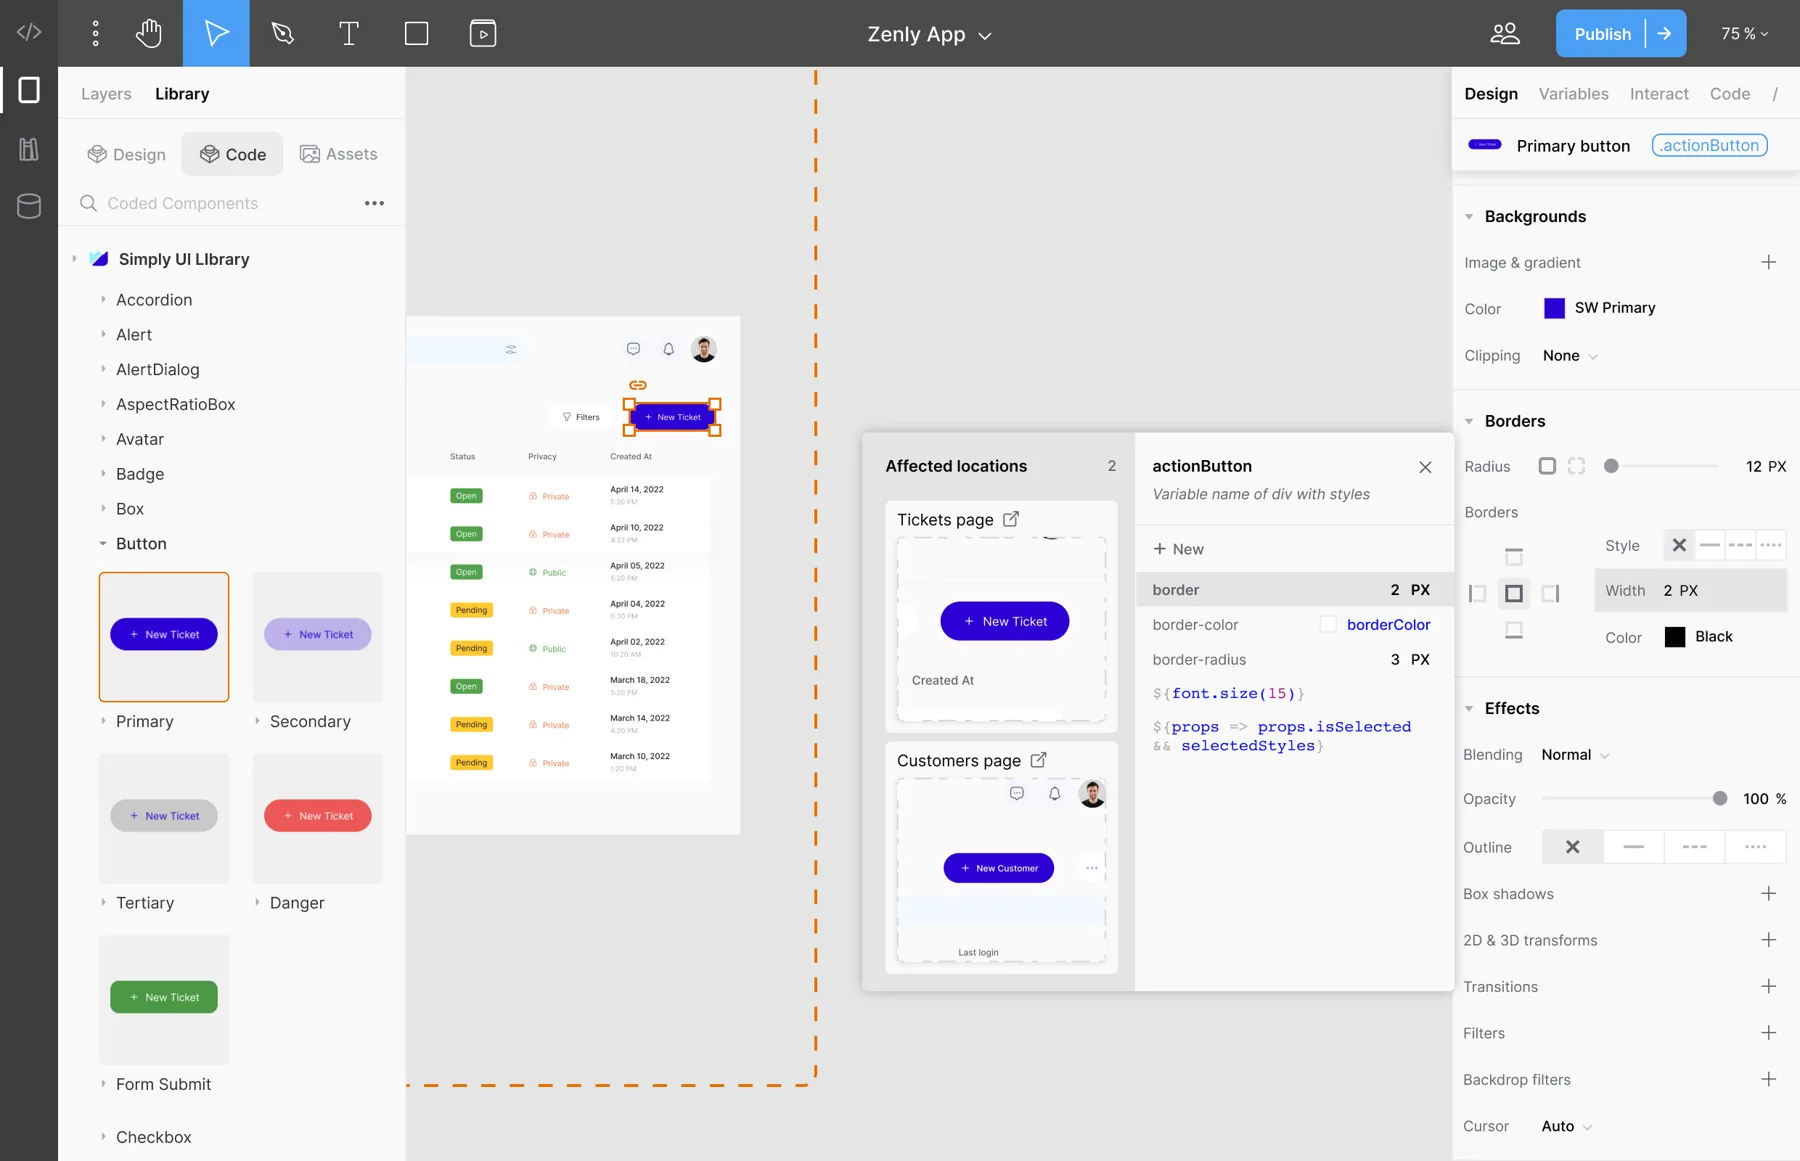This screenshot has height=1161, width=1800.
Task: Add a box shadow effect
Action: click(1768, 893)
